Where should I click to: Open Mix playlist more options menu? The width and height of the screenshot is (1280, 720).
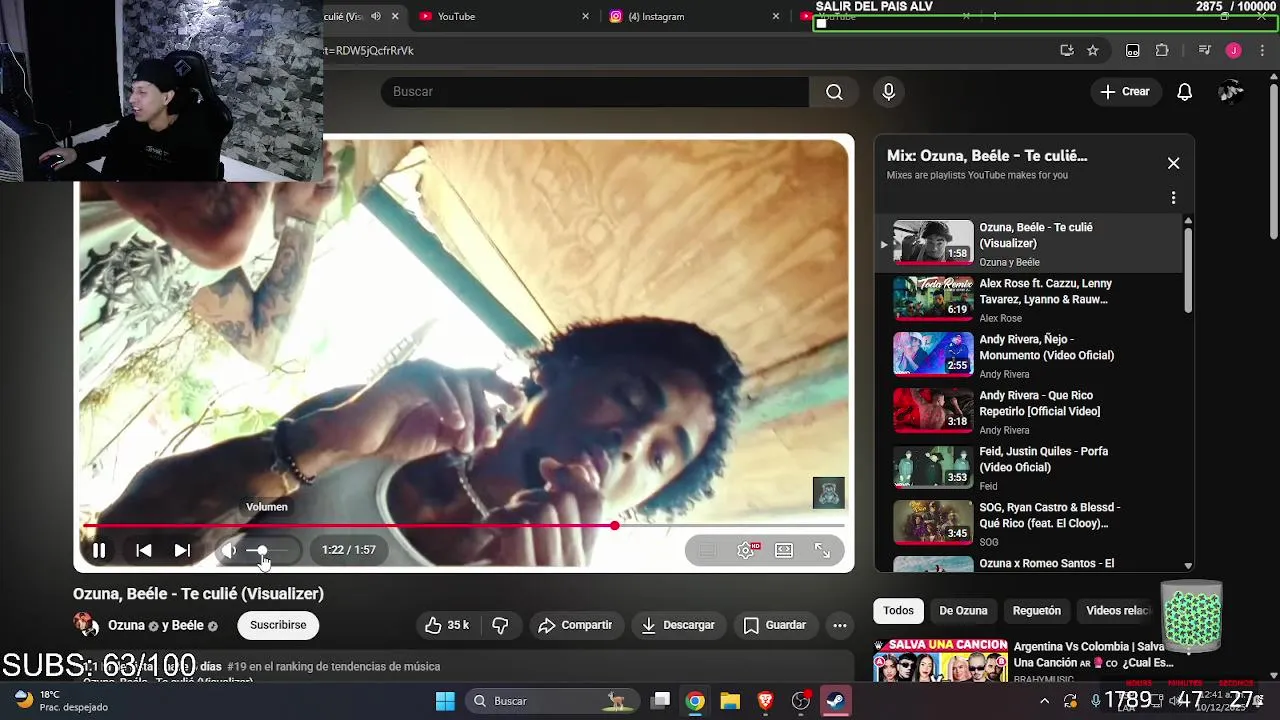pyautogui.click(x=1173, y=198)
